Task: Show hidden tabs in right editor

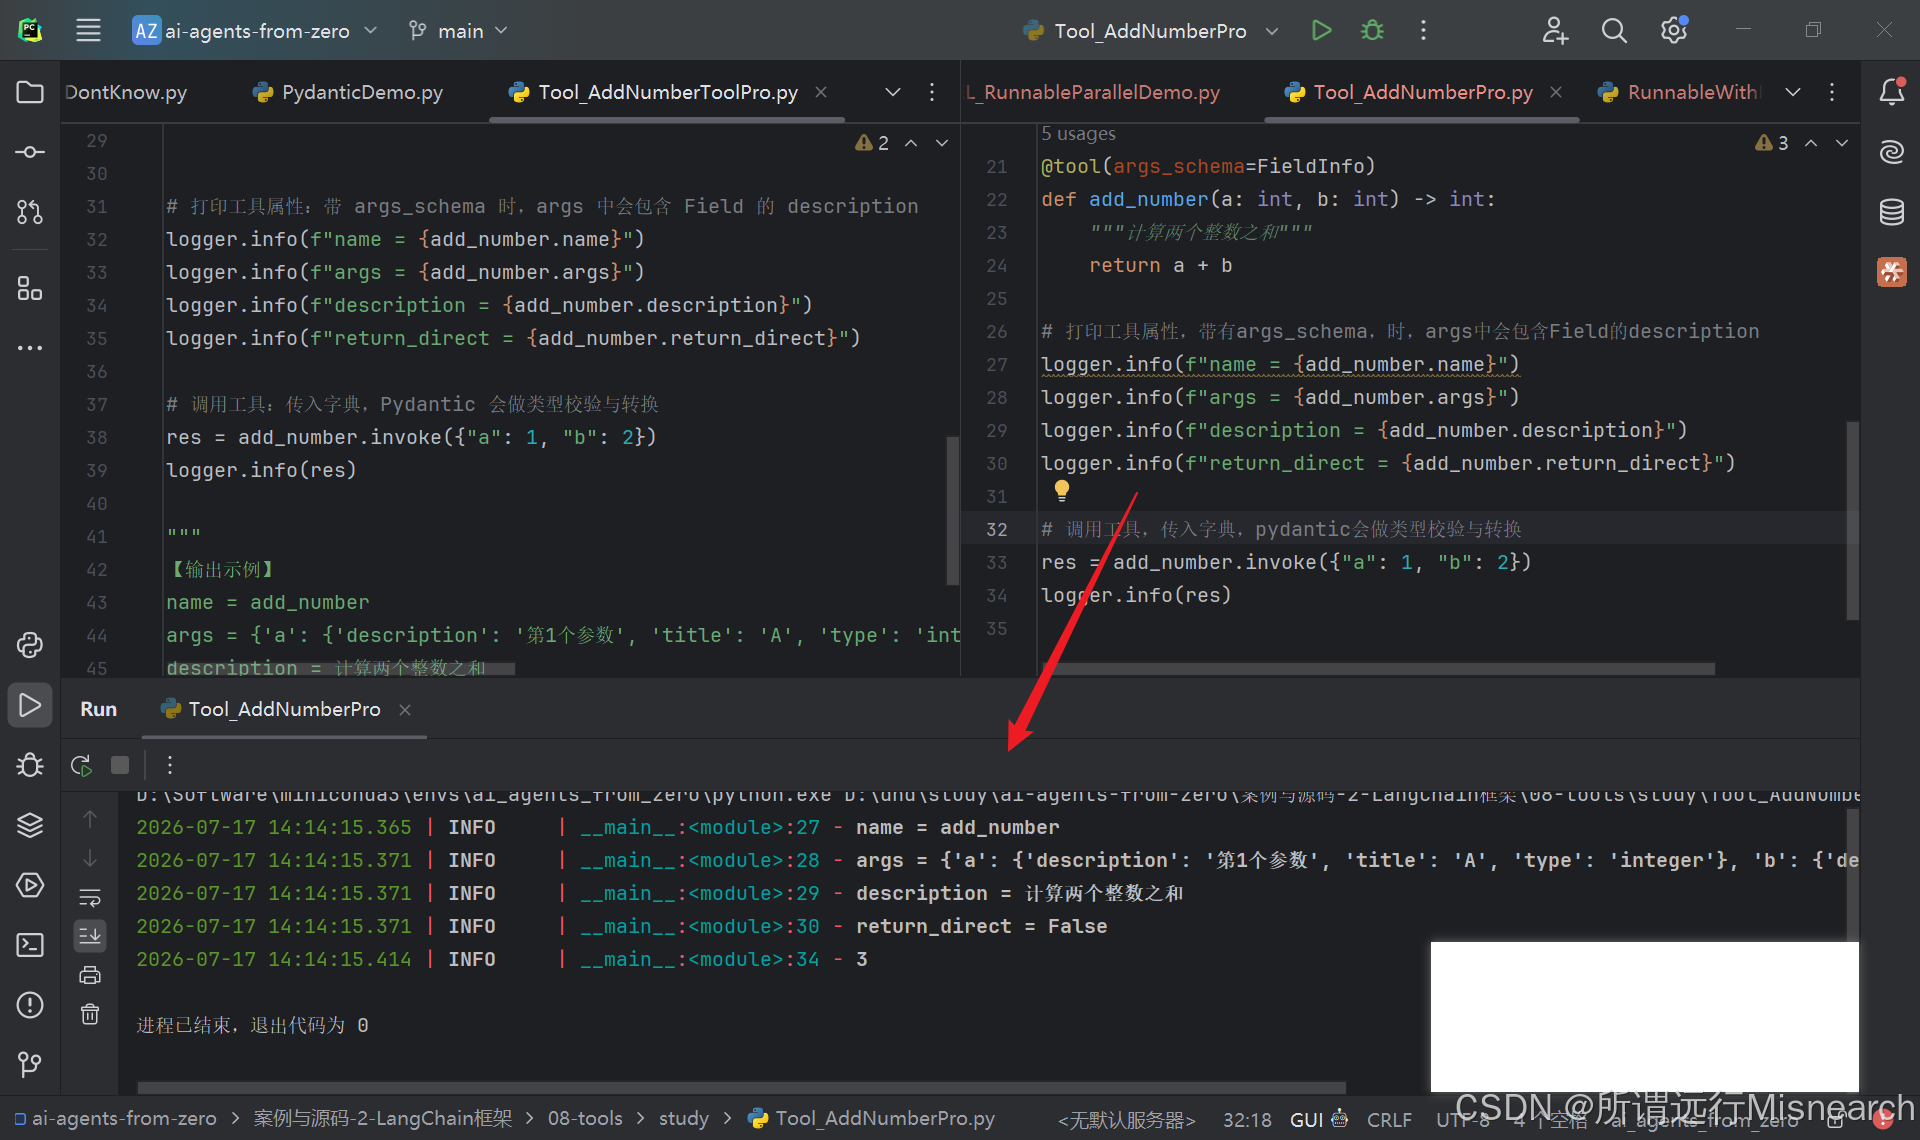Action: click(x=1793, y=92)
